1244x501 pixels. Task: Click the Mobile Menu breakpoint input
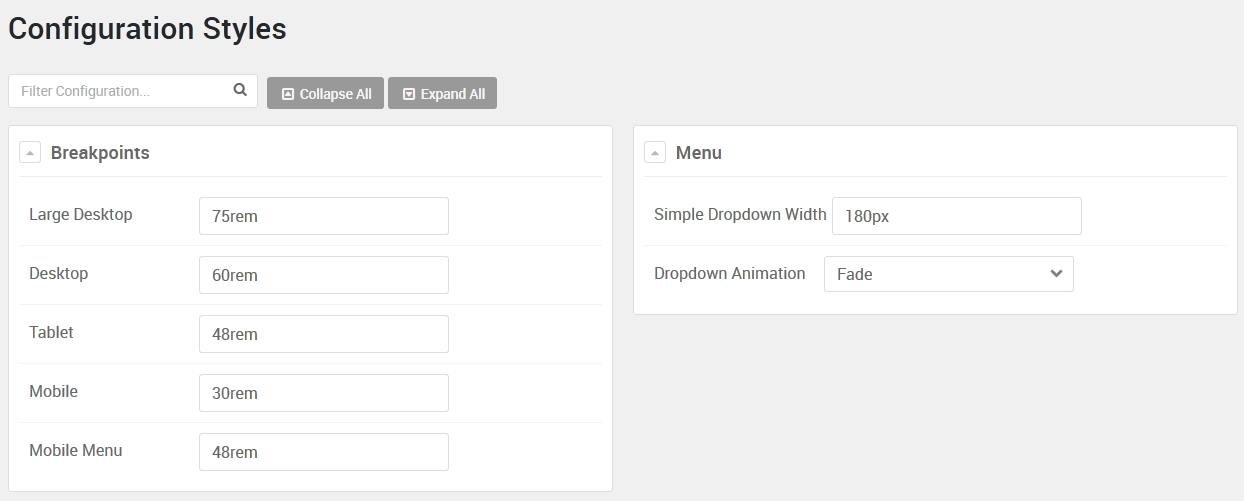[x=323, y=452]
